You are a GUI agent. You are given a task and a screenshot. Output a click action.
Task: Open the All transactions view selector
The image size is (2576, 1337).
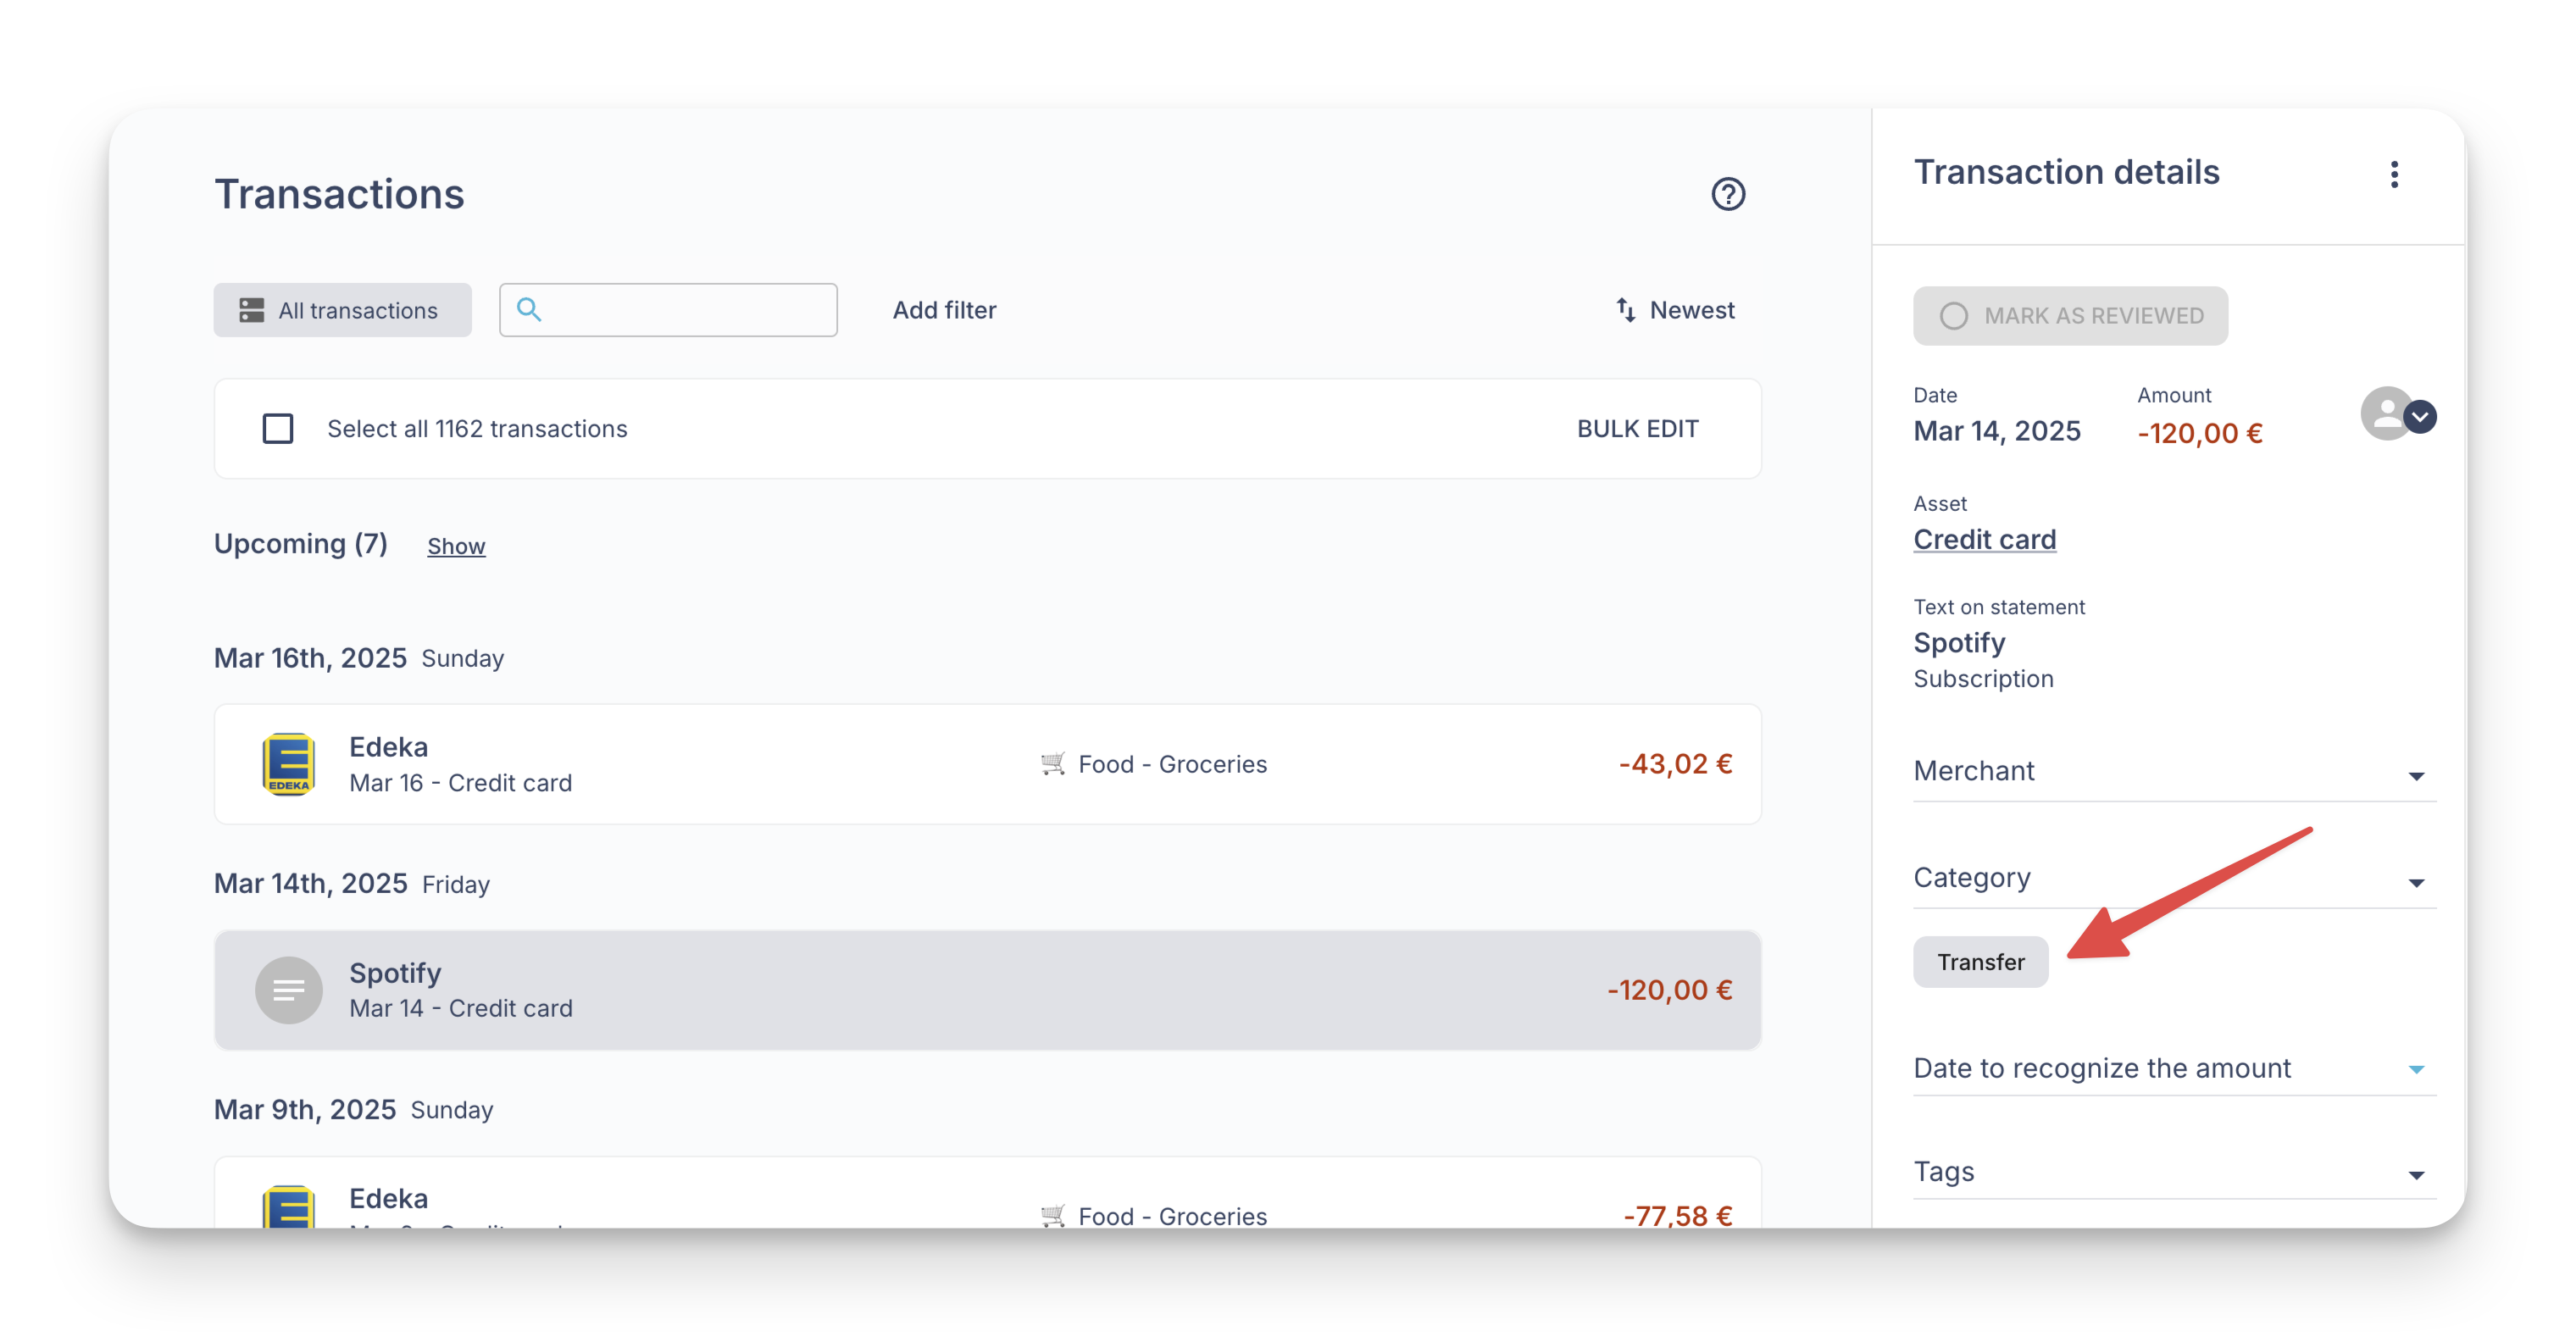coord(342,310)
